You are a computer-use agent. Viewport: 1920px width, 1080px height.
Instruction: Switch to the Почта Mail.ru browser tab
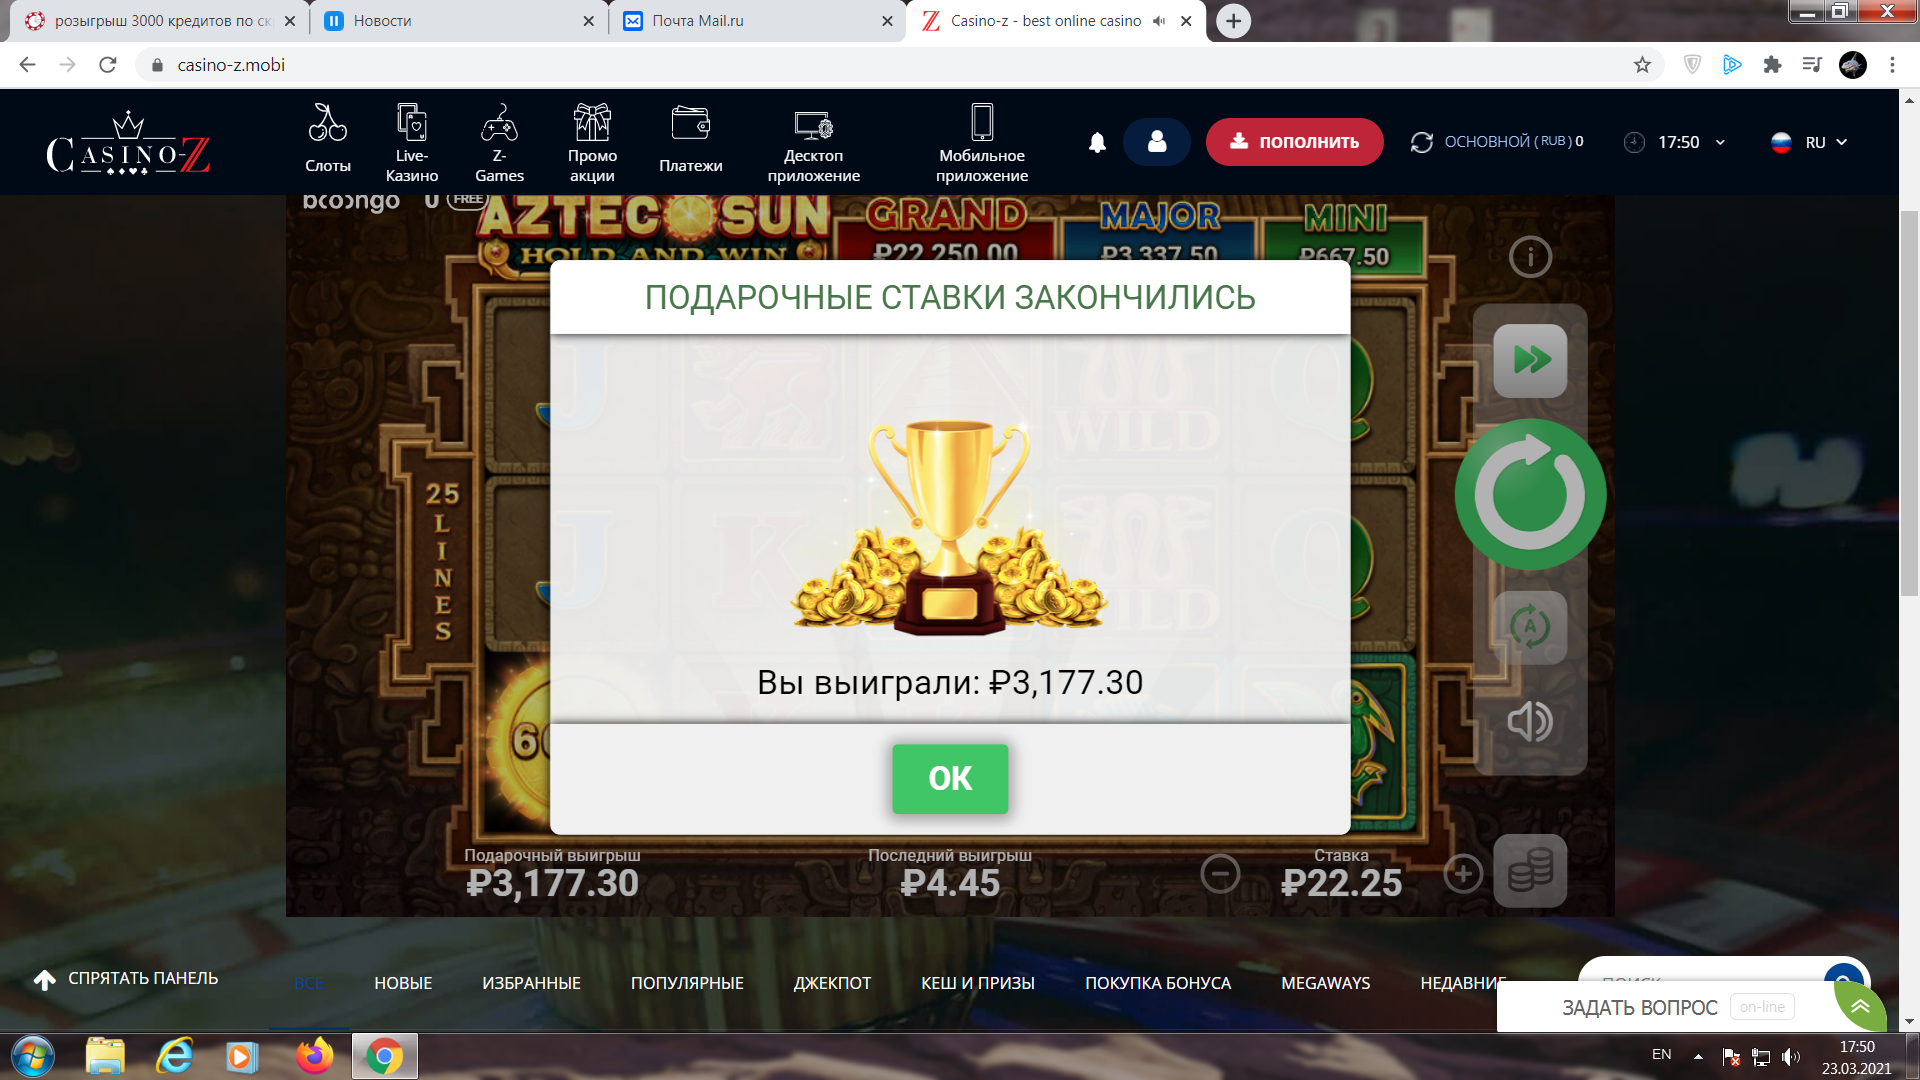pos(757,21)
